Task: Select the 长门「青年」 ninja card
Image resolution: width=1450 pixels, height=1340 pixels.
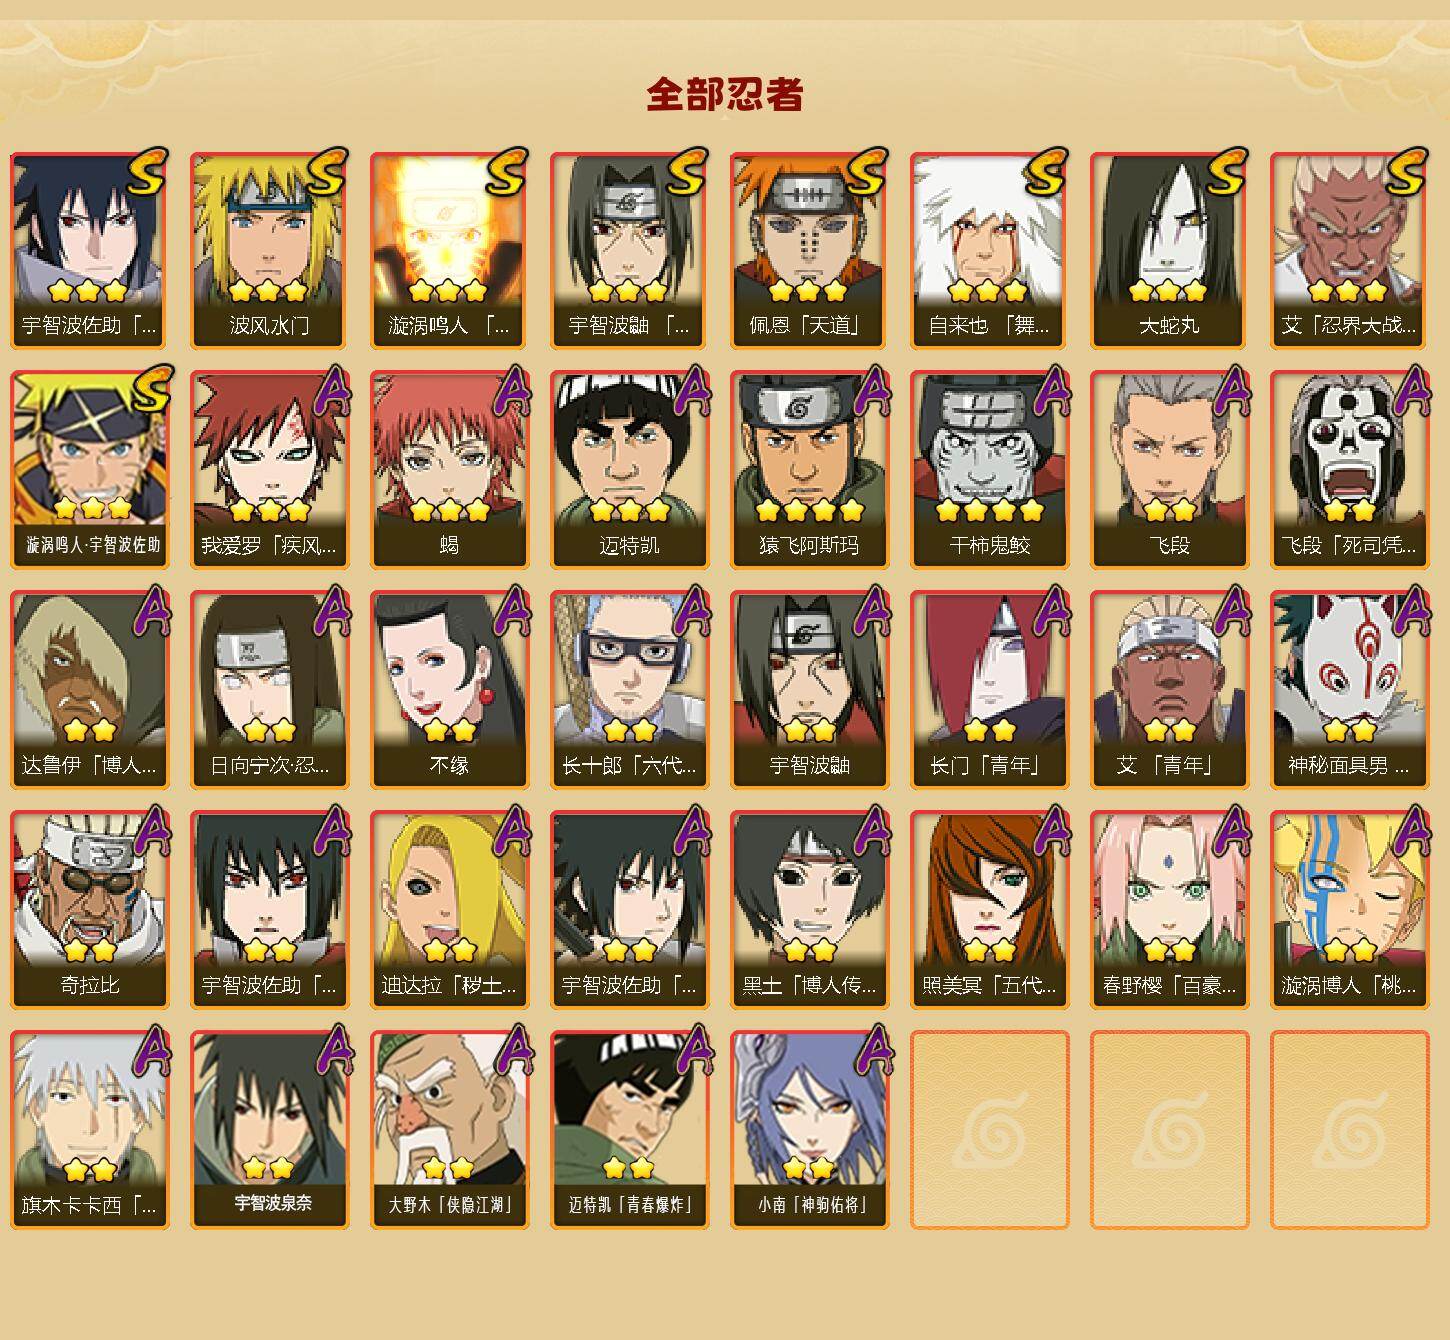Action: coord(989,690)
